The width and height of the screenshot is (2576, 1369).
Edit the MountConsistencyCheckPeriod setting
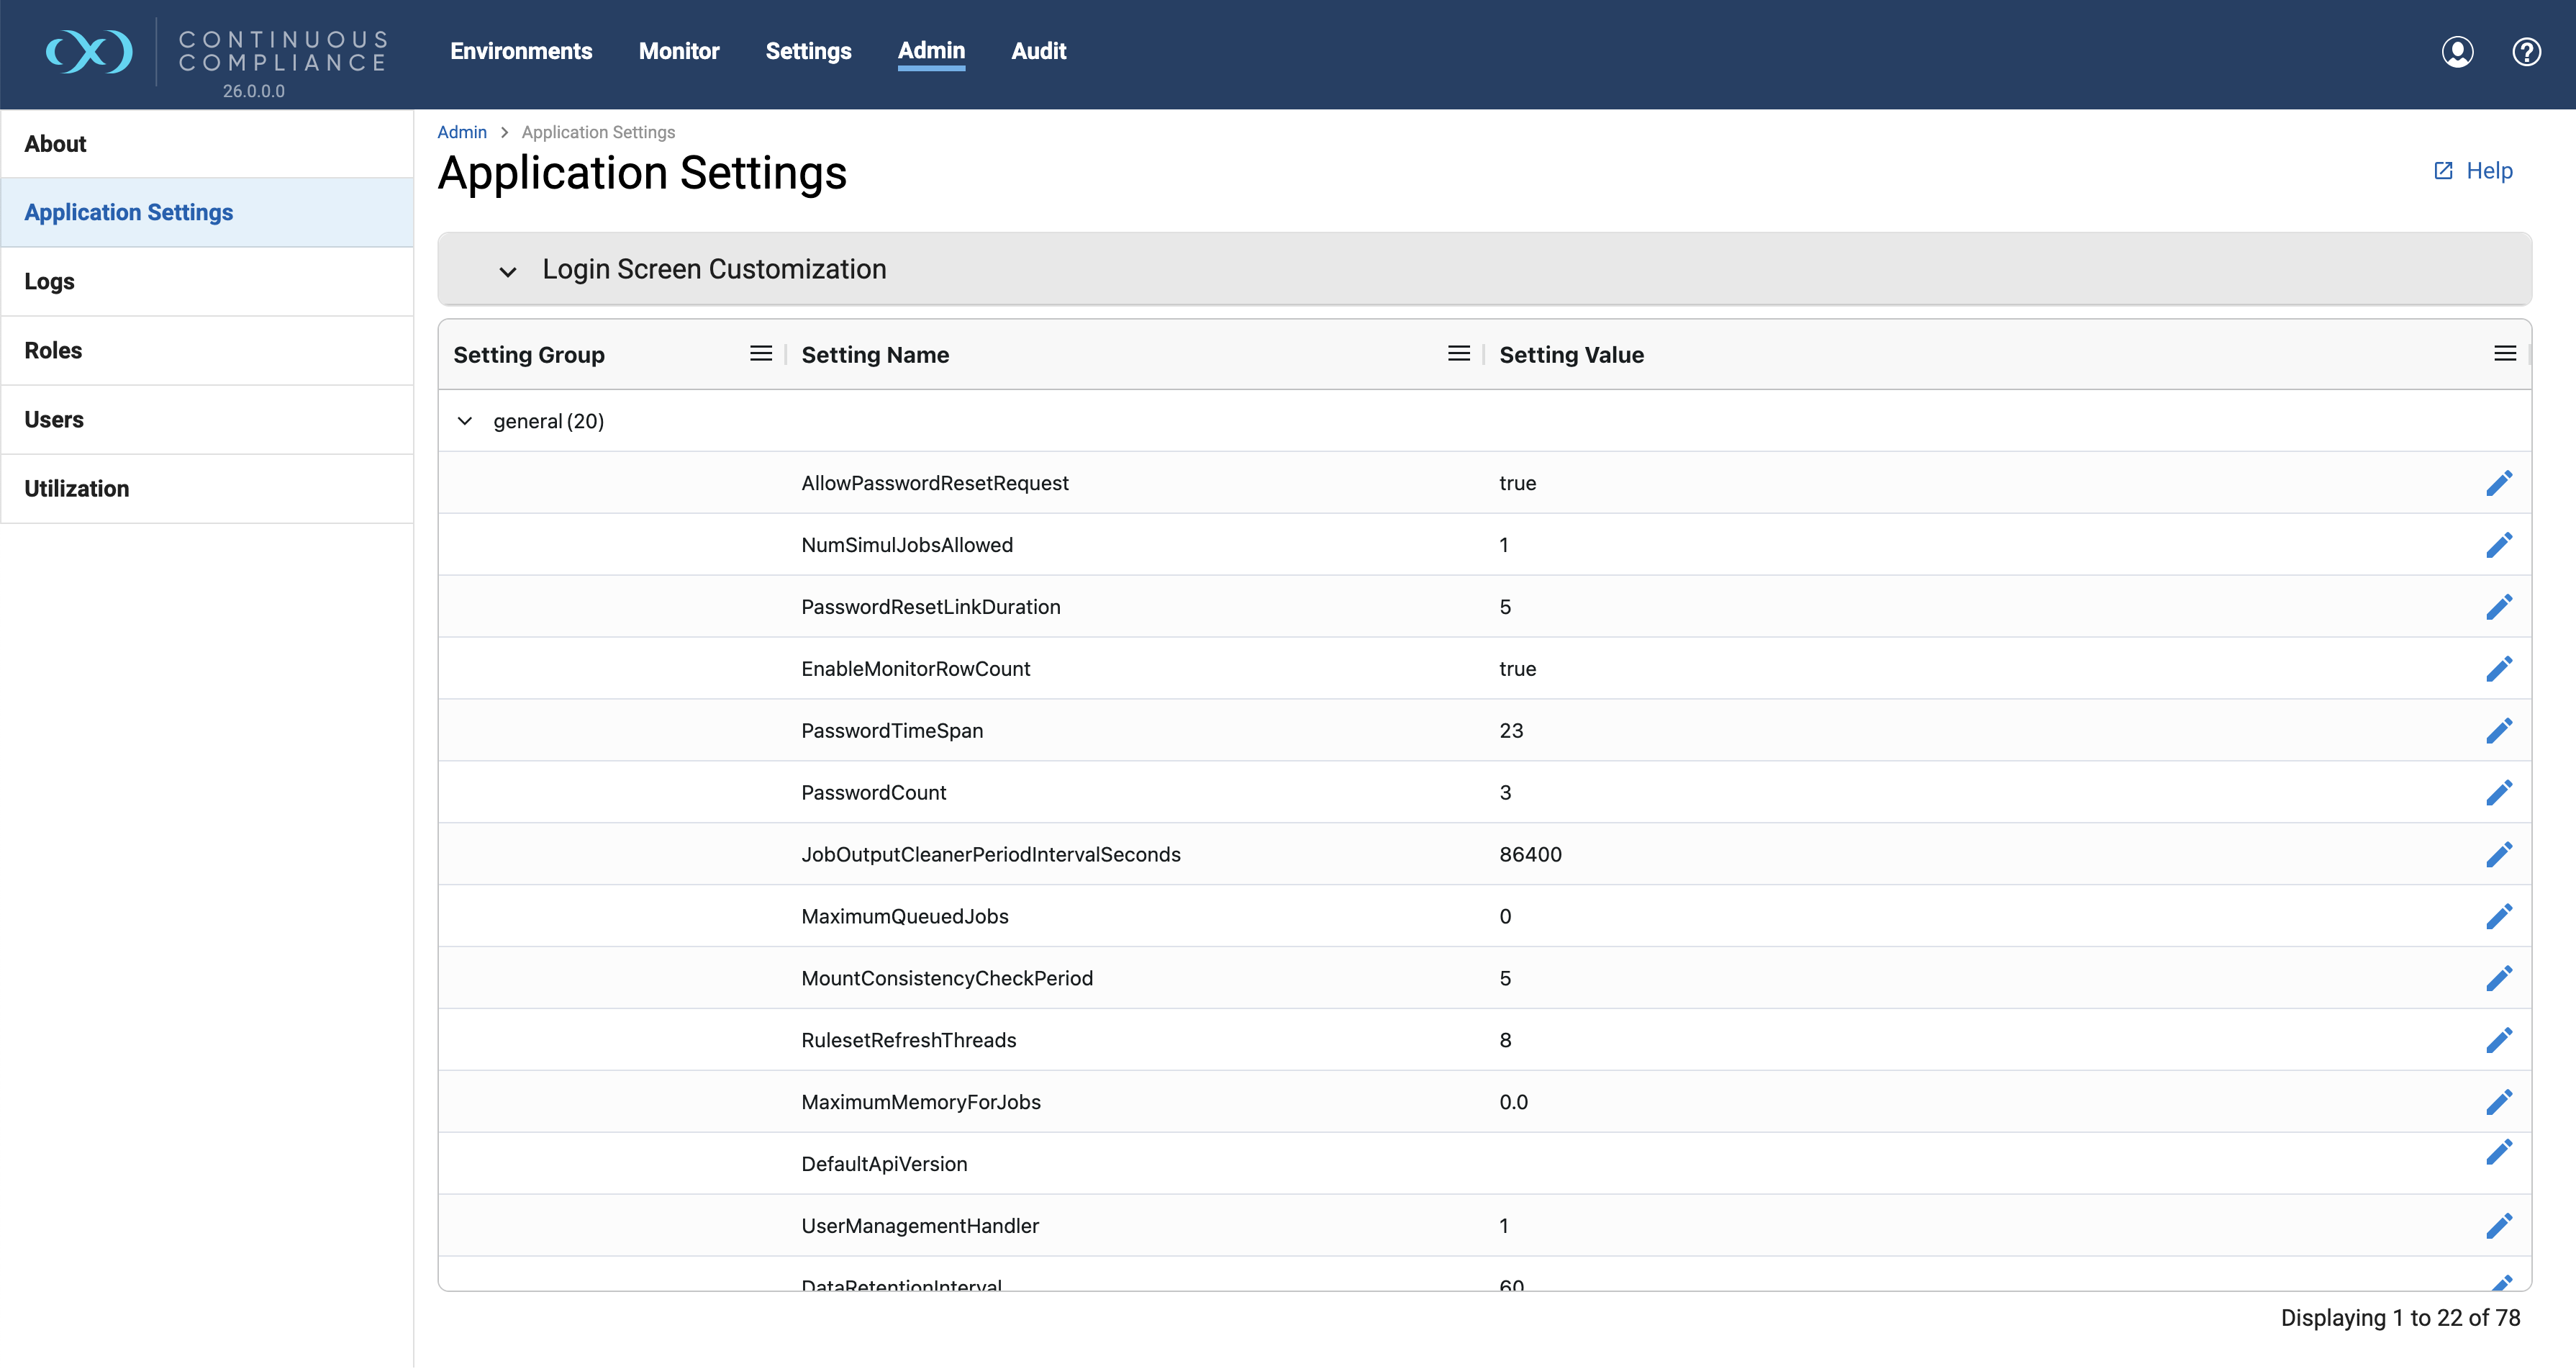(x=2498, y=978)
